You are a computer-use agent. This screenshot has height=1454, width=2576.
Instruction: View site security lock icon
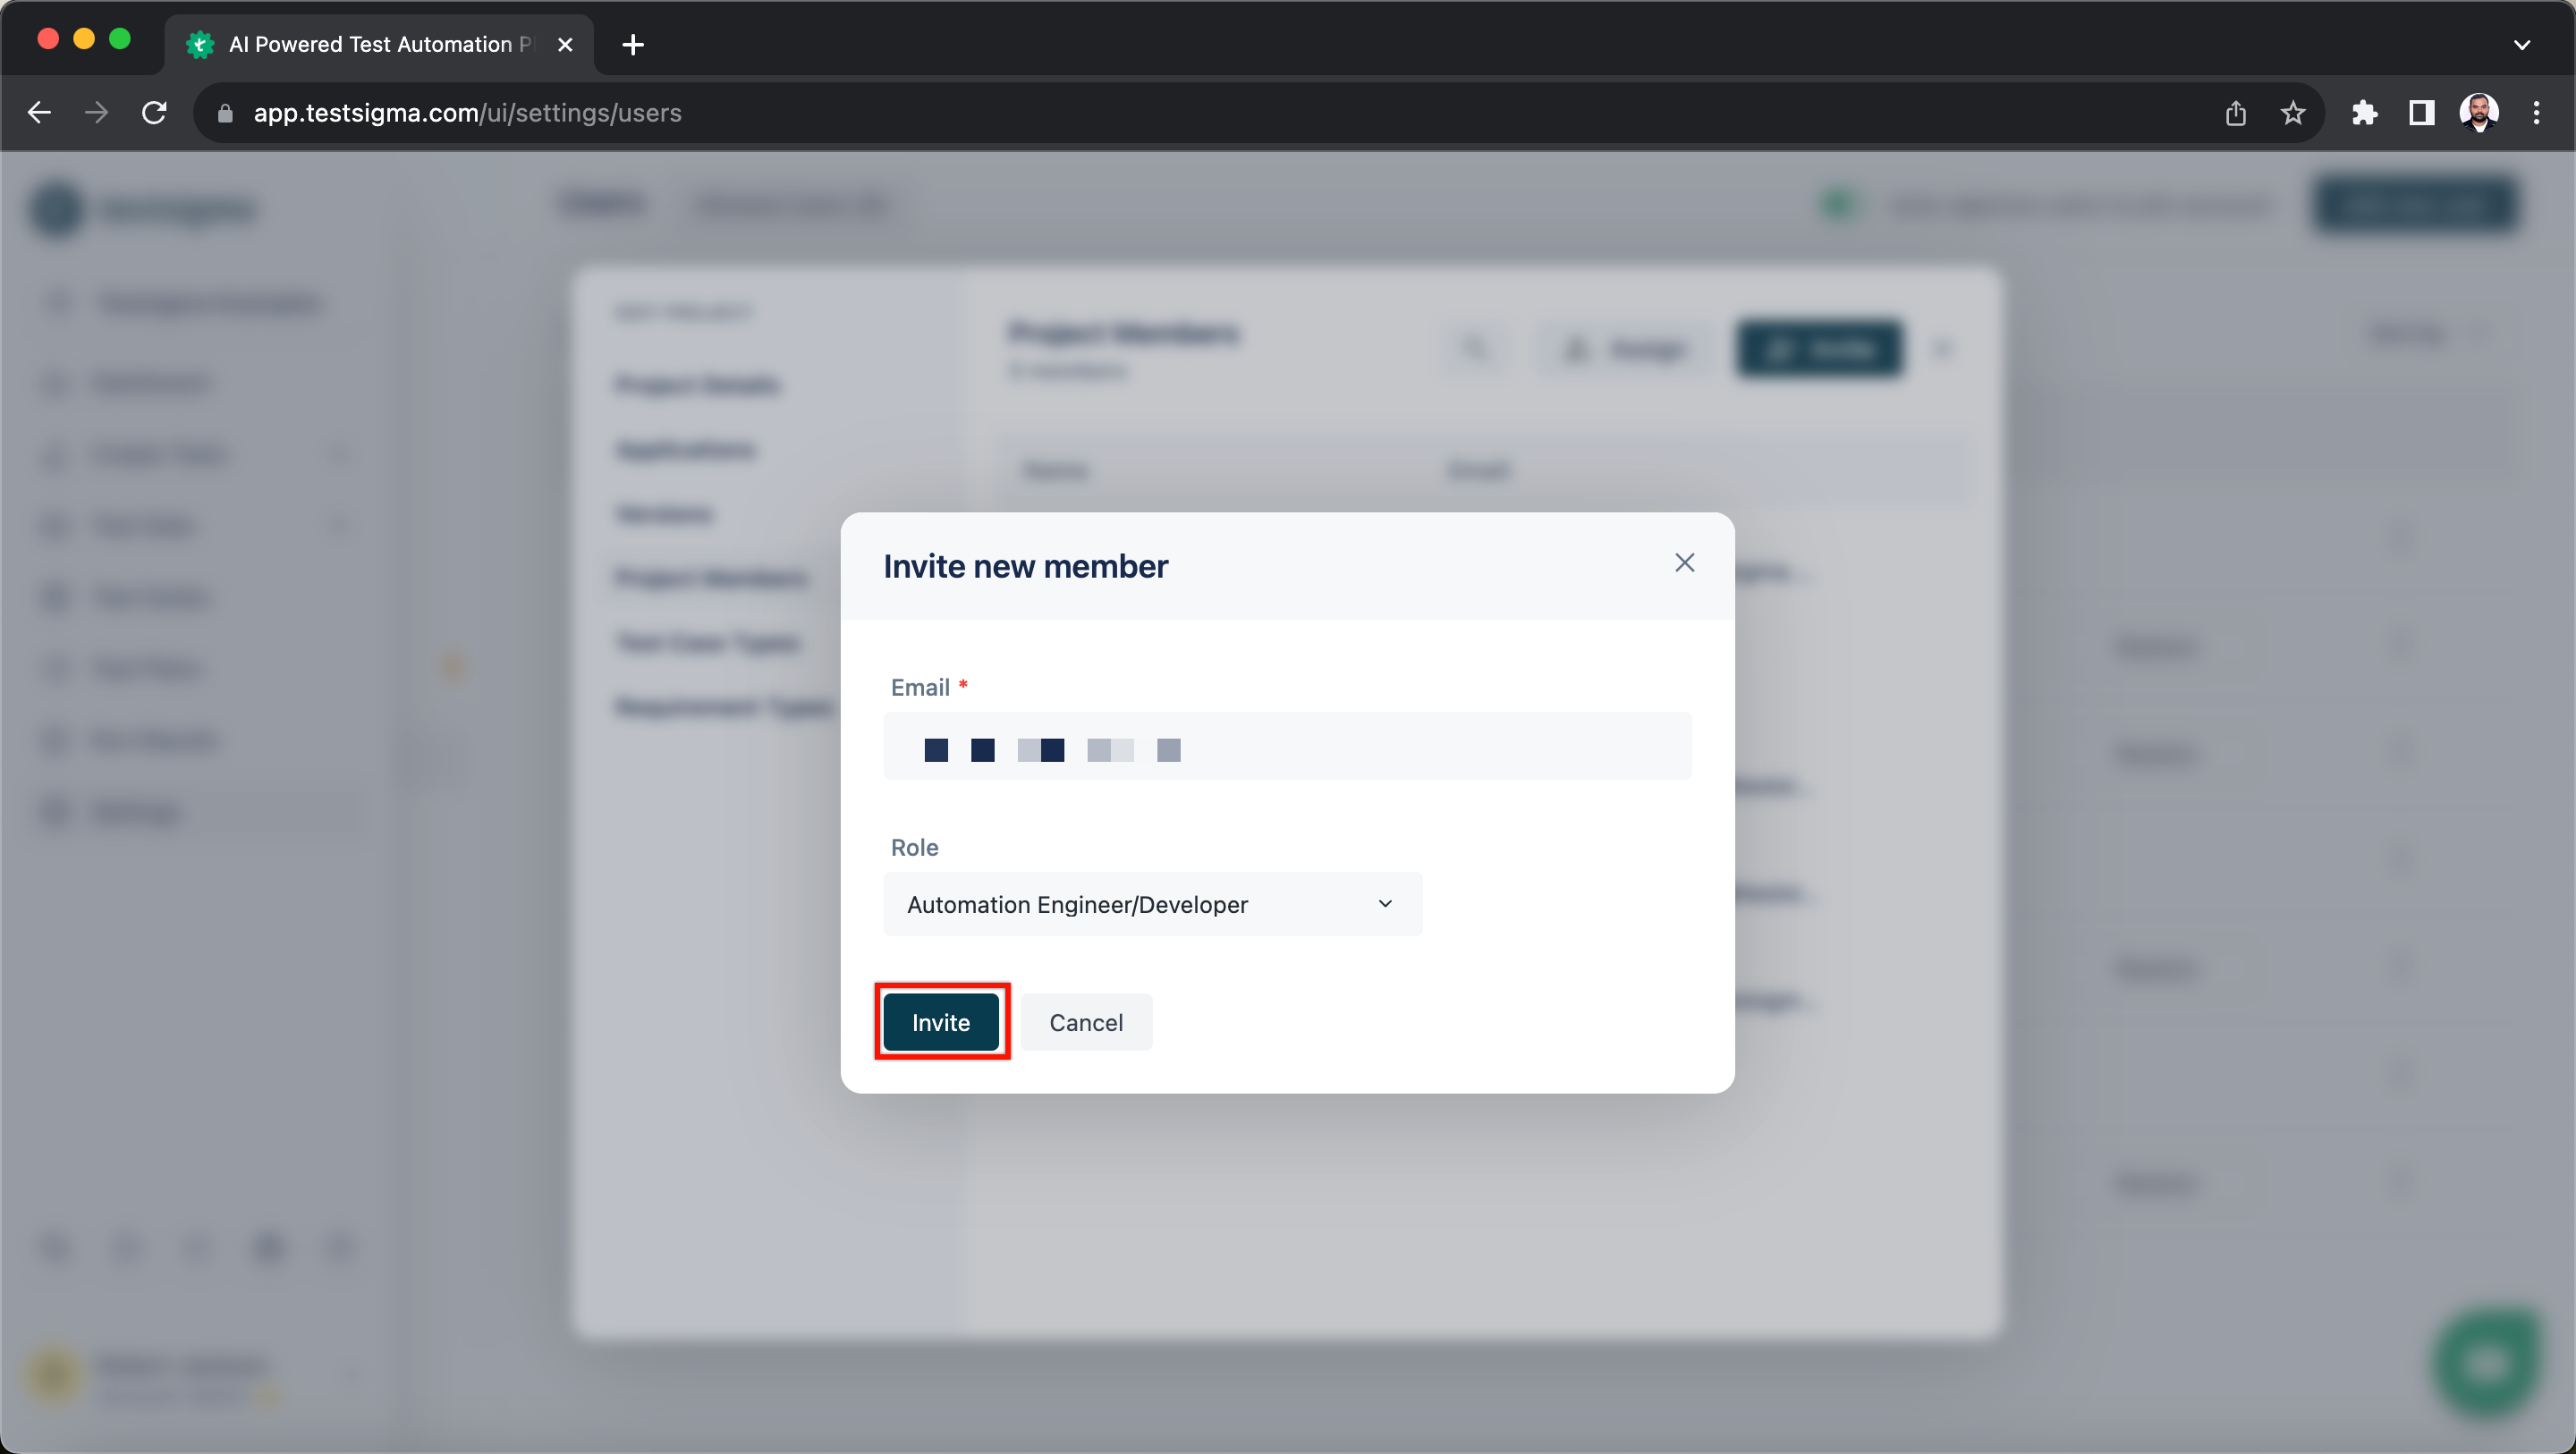(225, 113)
